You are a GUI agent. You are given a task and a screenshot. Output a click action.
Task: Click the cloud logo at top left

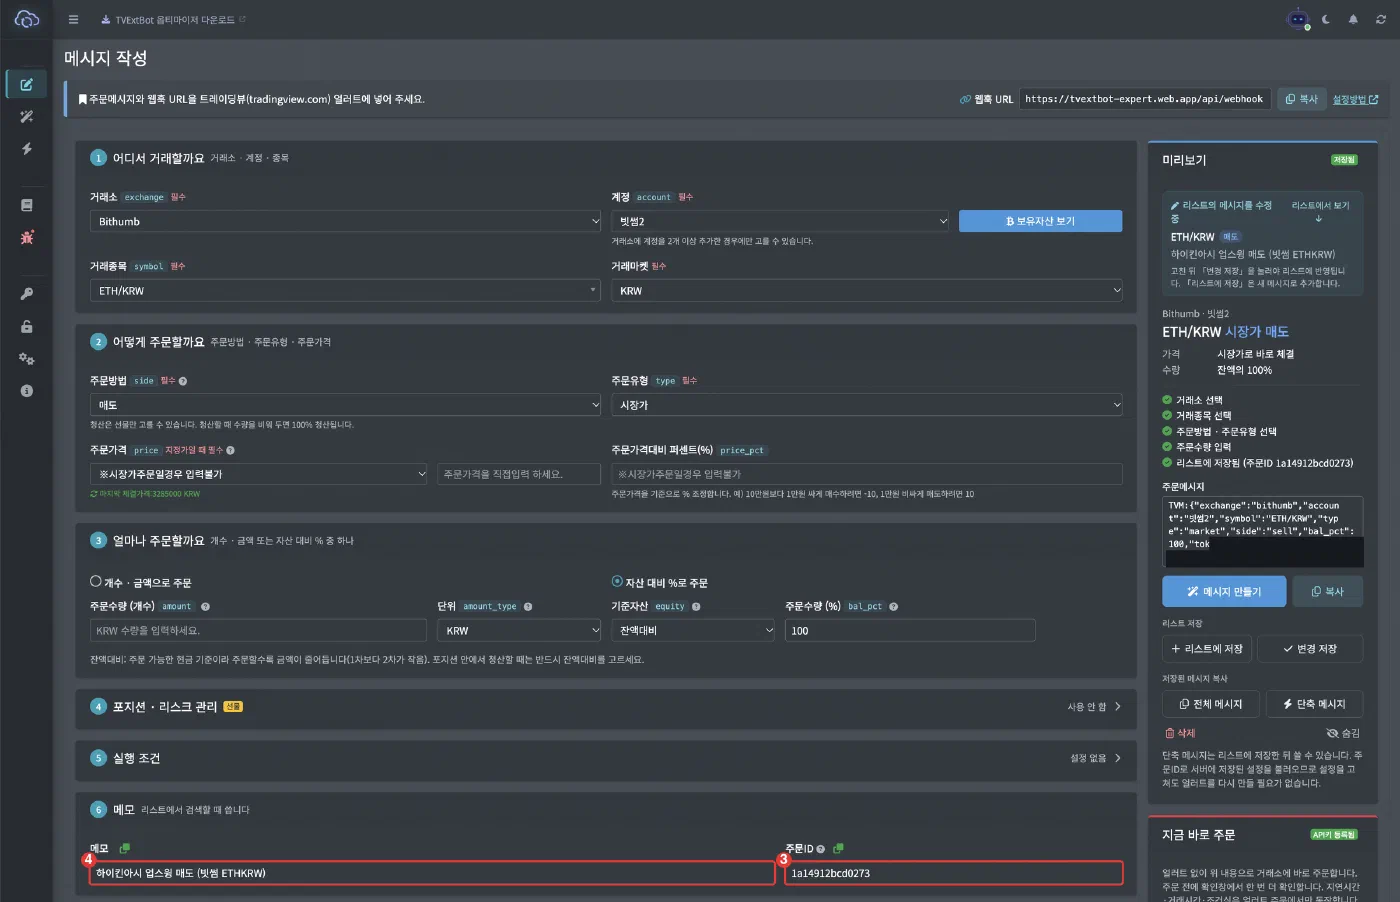pyautogui.click(x=27, y=19)
